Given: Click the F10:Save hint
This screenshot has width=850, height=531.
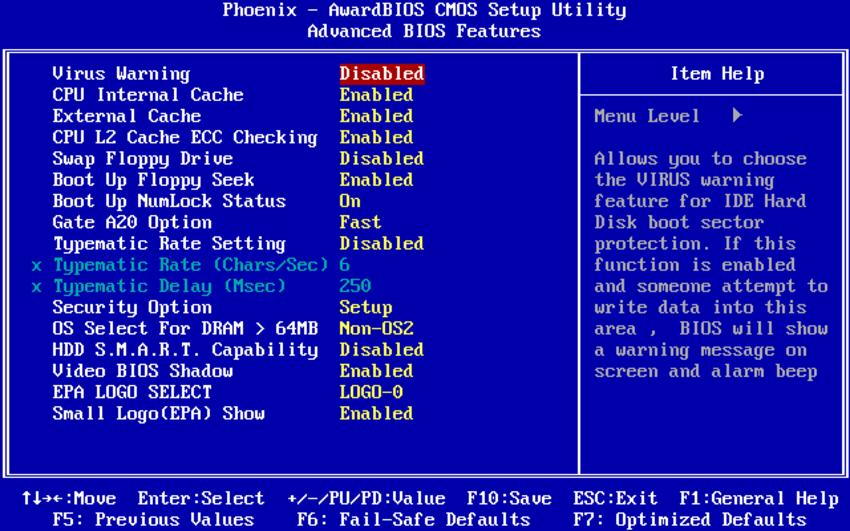Looking at the screenshot, I should (x=509, y=498).
